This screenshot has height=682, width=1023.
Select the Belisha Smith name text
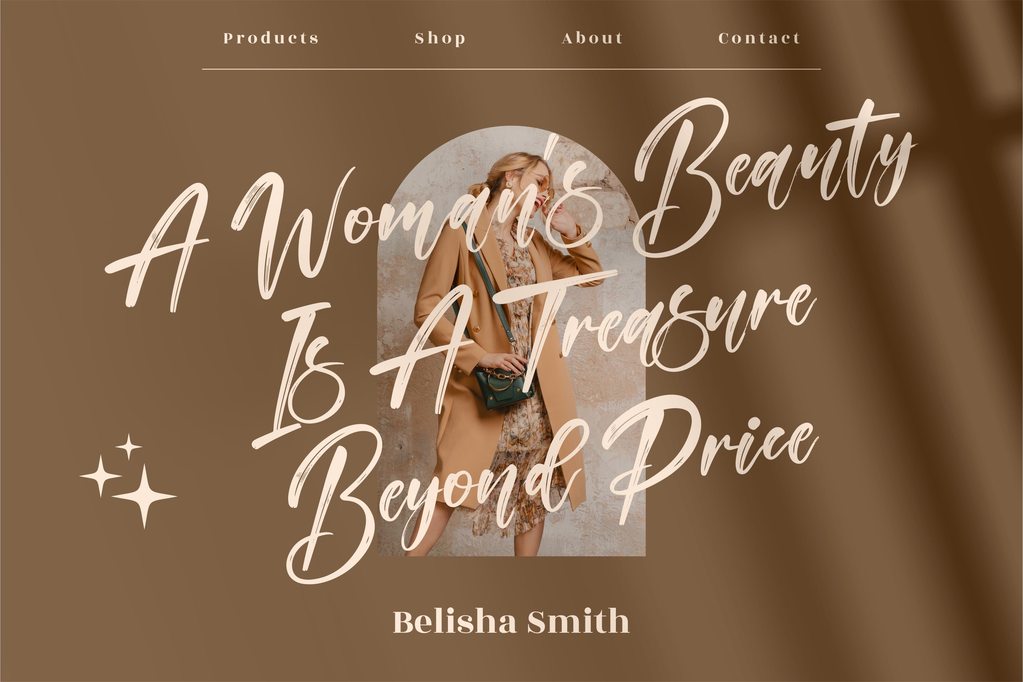click(511, 622)
